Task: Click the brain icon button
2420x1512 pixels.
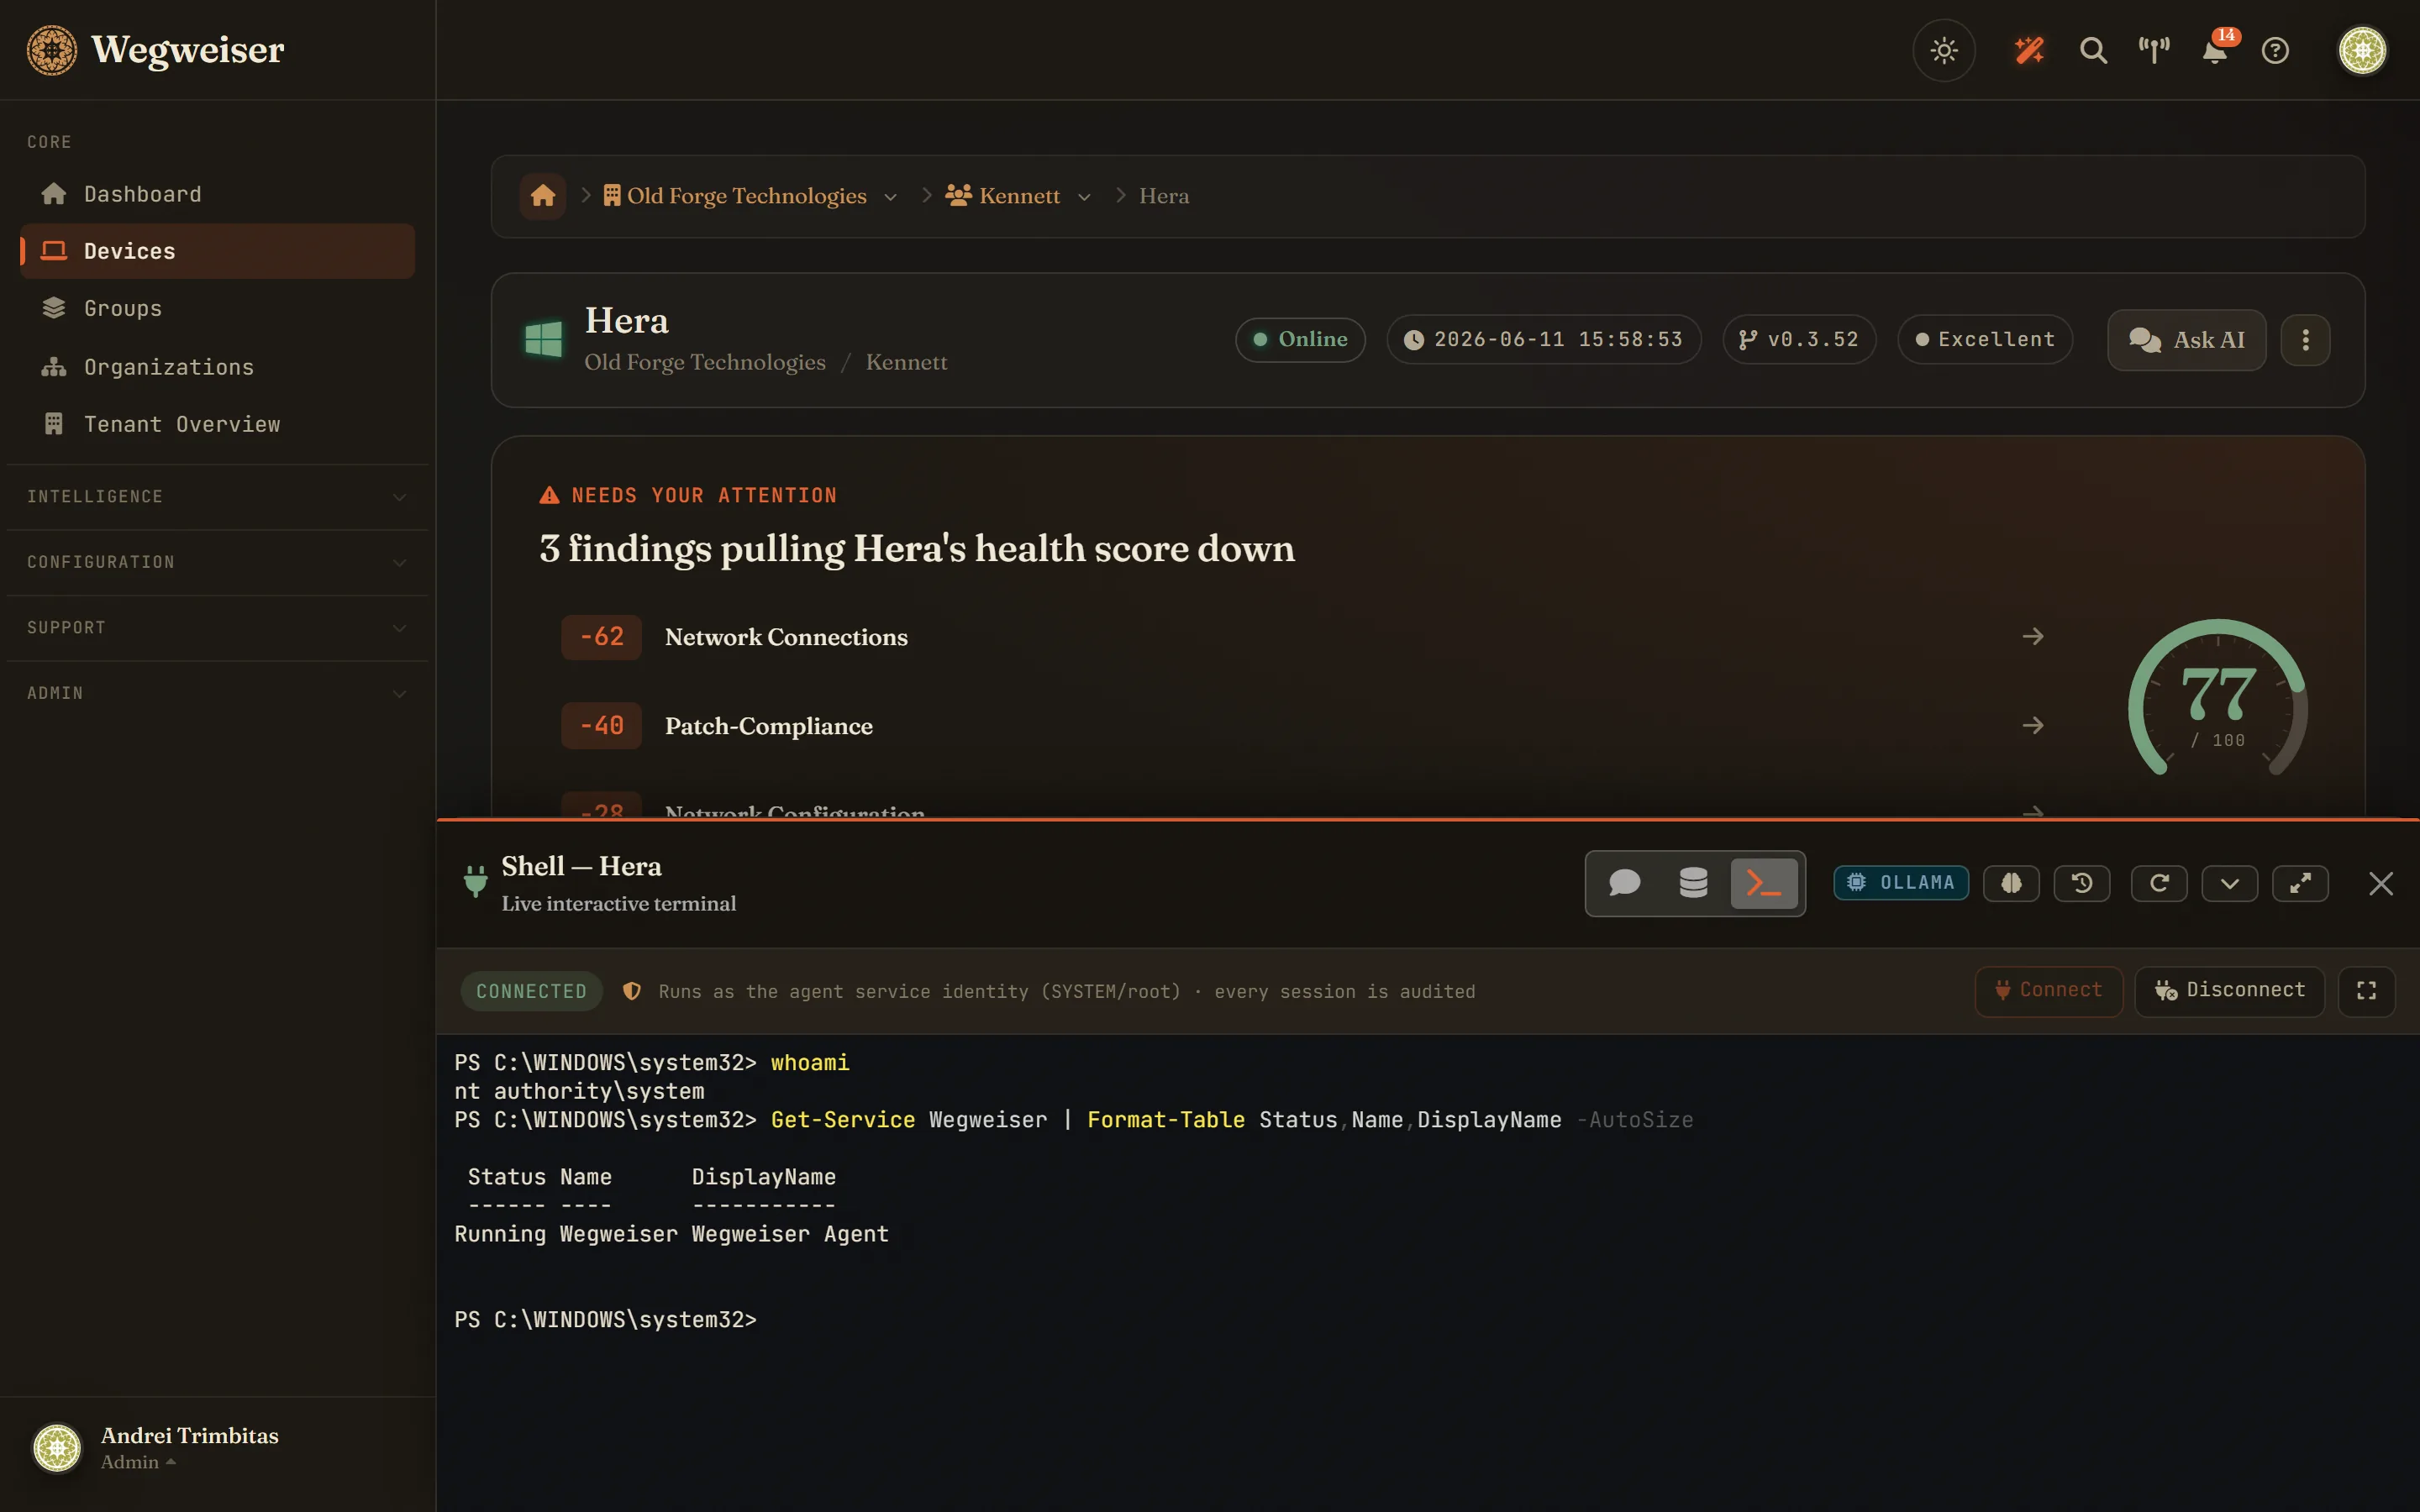Action: tap(2011, 883)
